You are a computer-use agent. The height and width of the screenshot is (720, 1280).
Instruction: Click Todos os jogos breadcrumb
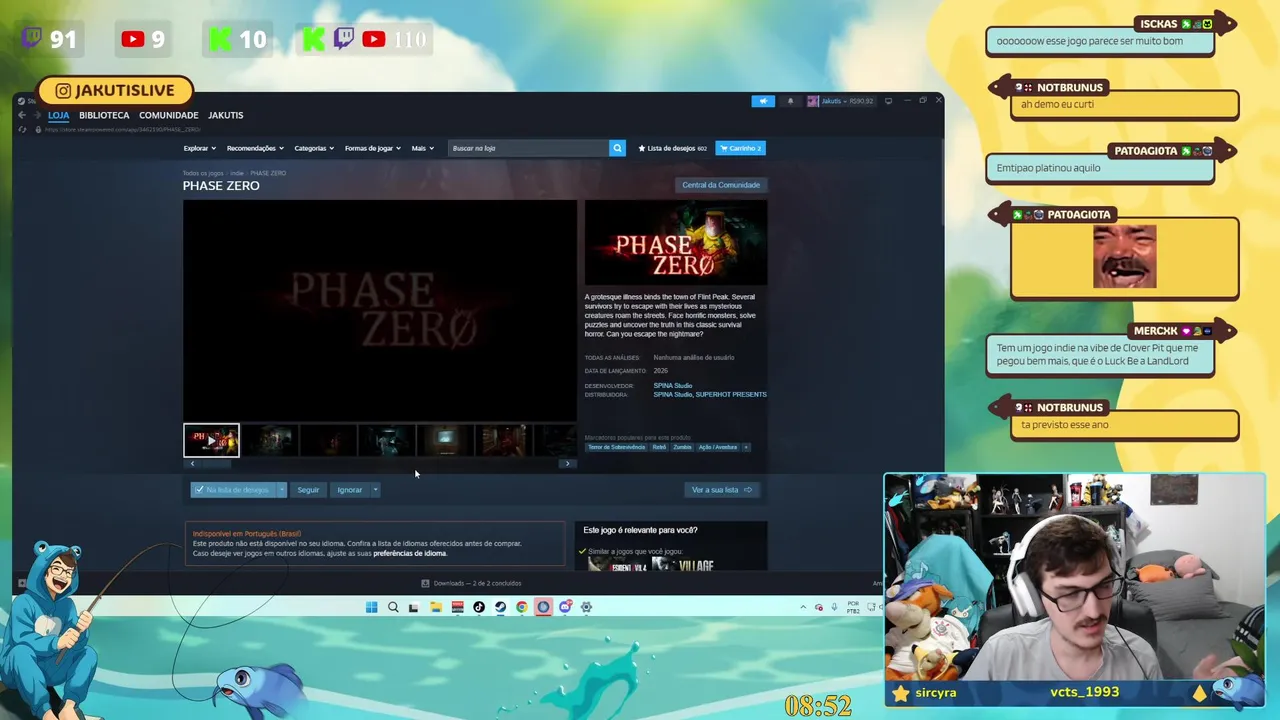pyautogui.click(x=203, y=173)
